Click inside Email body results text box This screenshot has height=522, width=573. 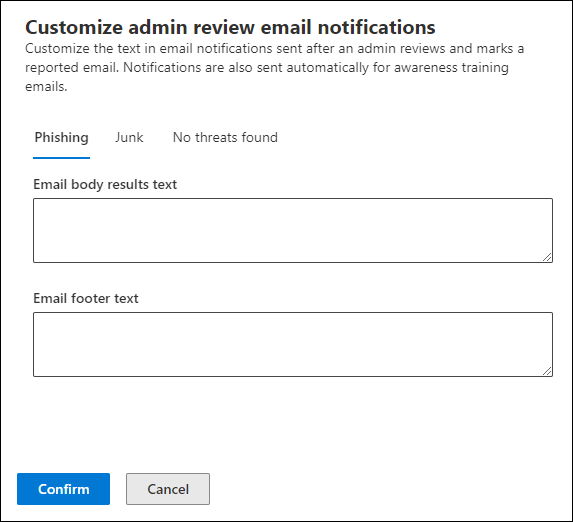coord(293,230)
